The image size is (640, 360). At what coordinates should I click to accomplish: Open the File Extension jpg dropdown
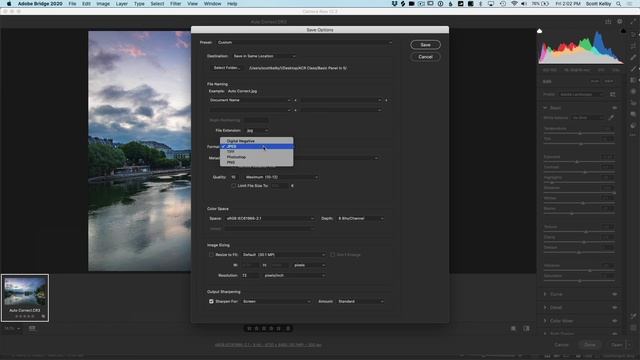click(257, 131)
